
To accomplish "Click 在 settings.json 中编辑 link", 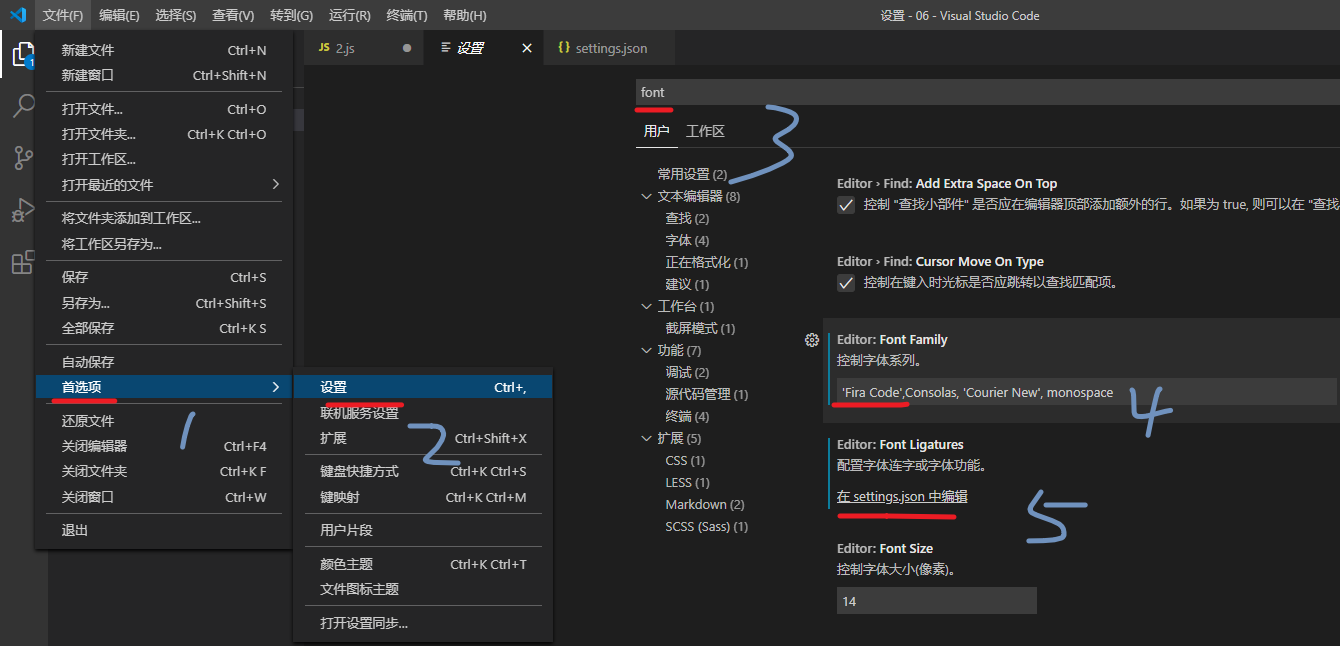I will pyautogui.click(x=902, y=497).
